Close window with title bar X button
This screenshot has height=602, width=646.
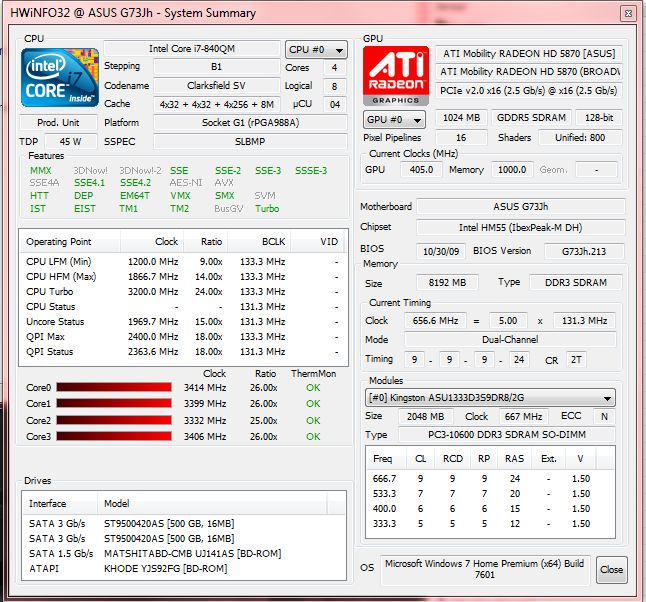pos(628,14)
